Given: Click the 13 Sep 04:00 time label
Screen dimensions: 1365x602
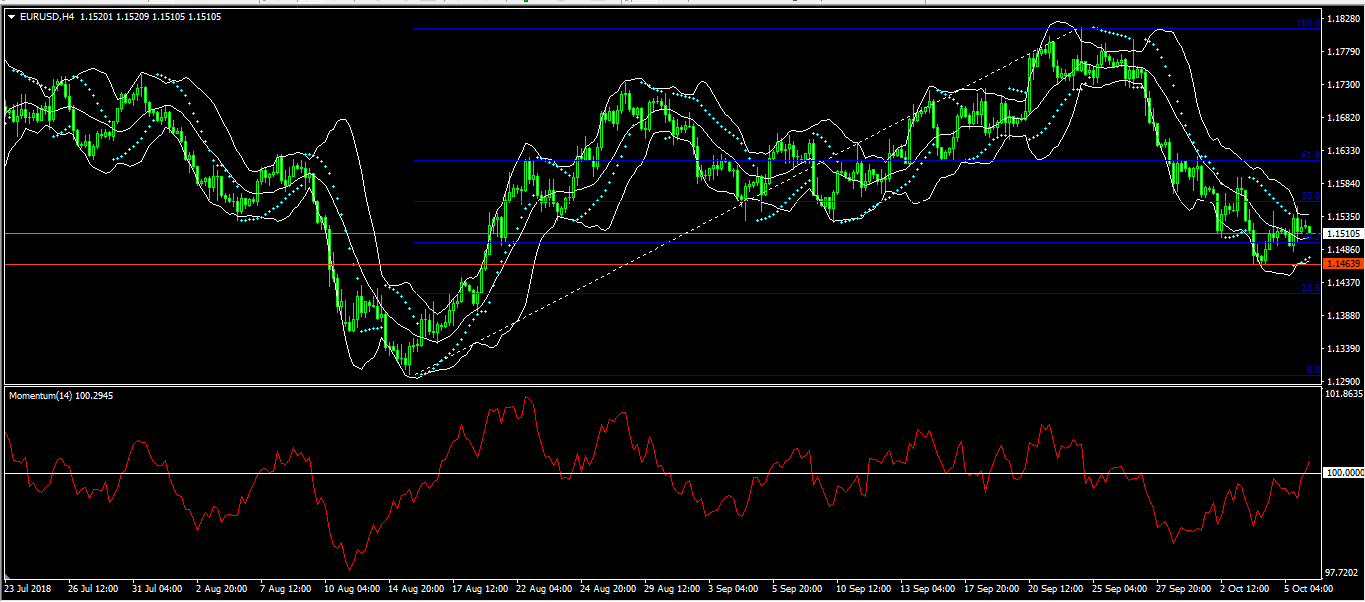Looking at the screenshot, I should point(929,589).
